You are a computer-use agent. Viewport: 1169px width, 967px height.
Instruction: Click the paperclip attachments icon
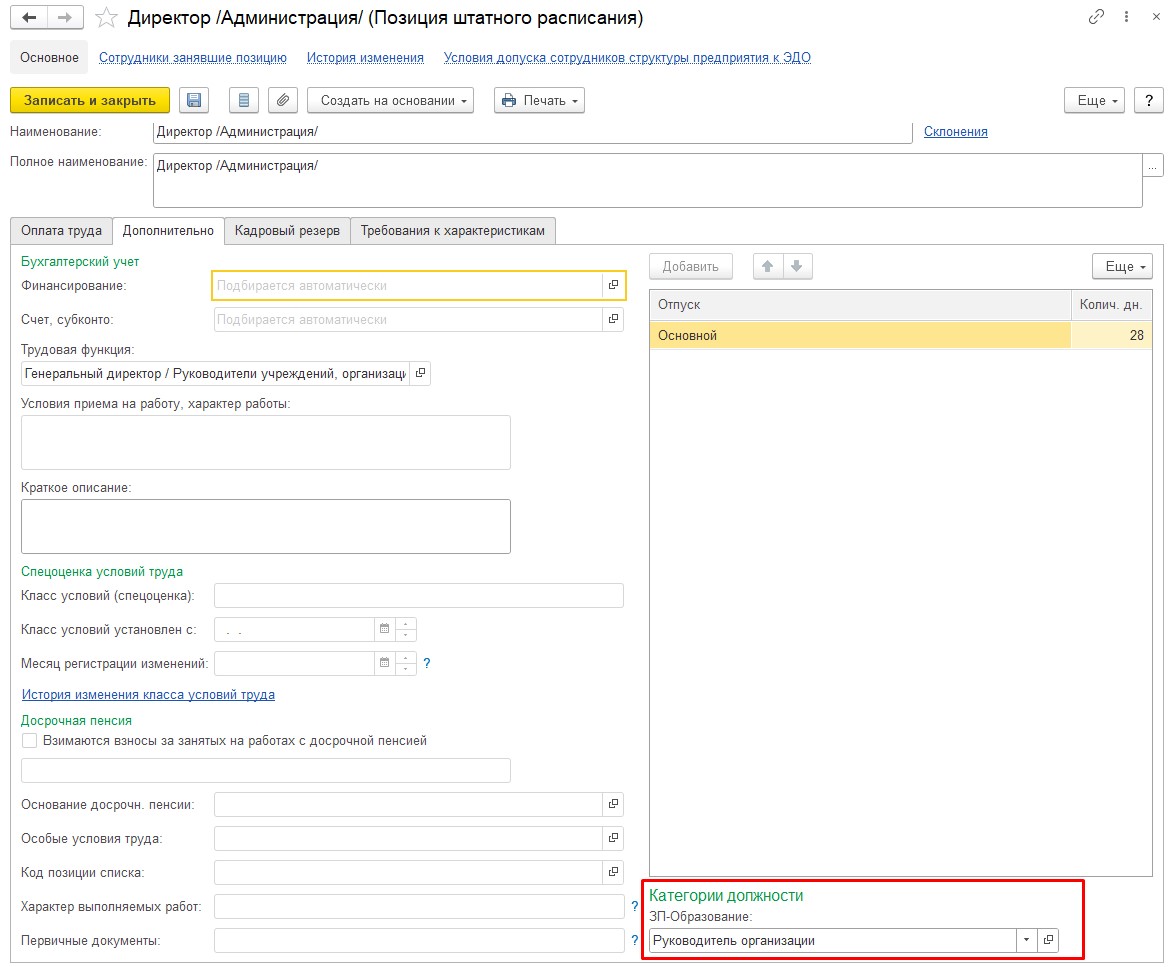pyautogui.click(x=283, y=100)
